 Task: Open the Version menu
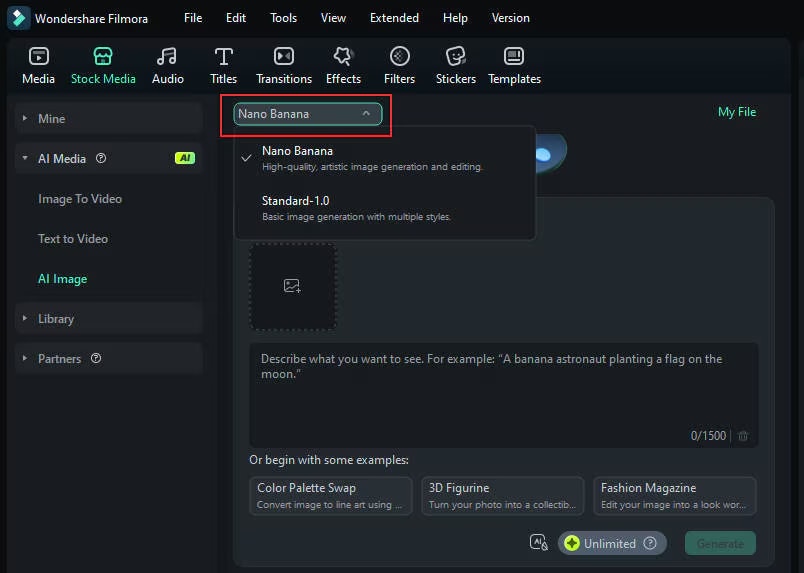[x=511, y=18]
